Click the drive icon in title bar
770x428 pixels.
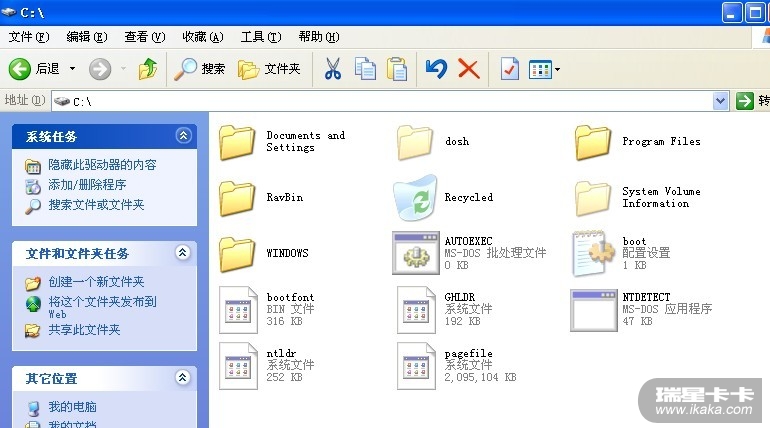tap(9, 12)
